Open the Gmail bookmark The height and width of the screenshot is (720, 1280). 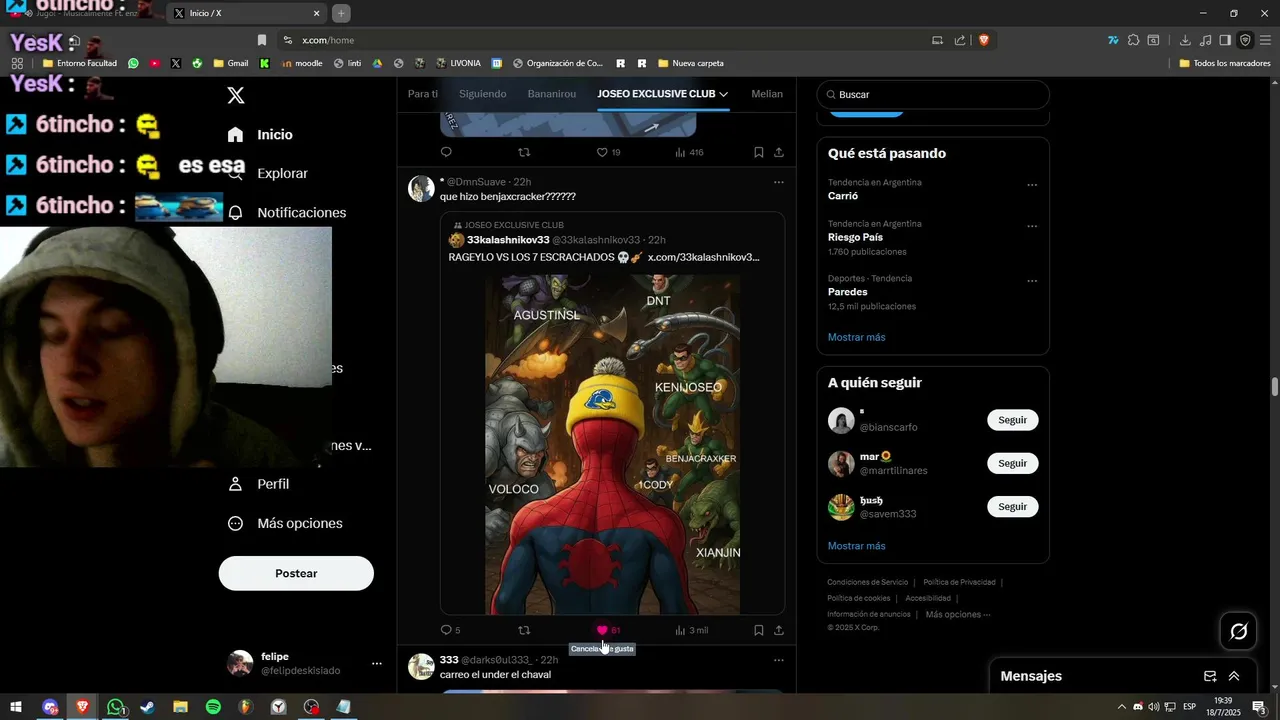(x=231, y=63)
